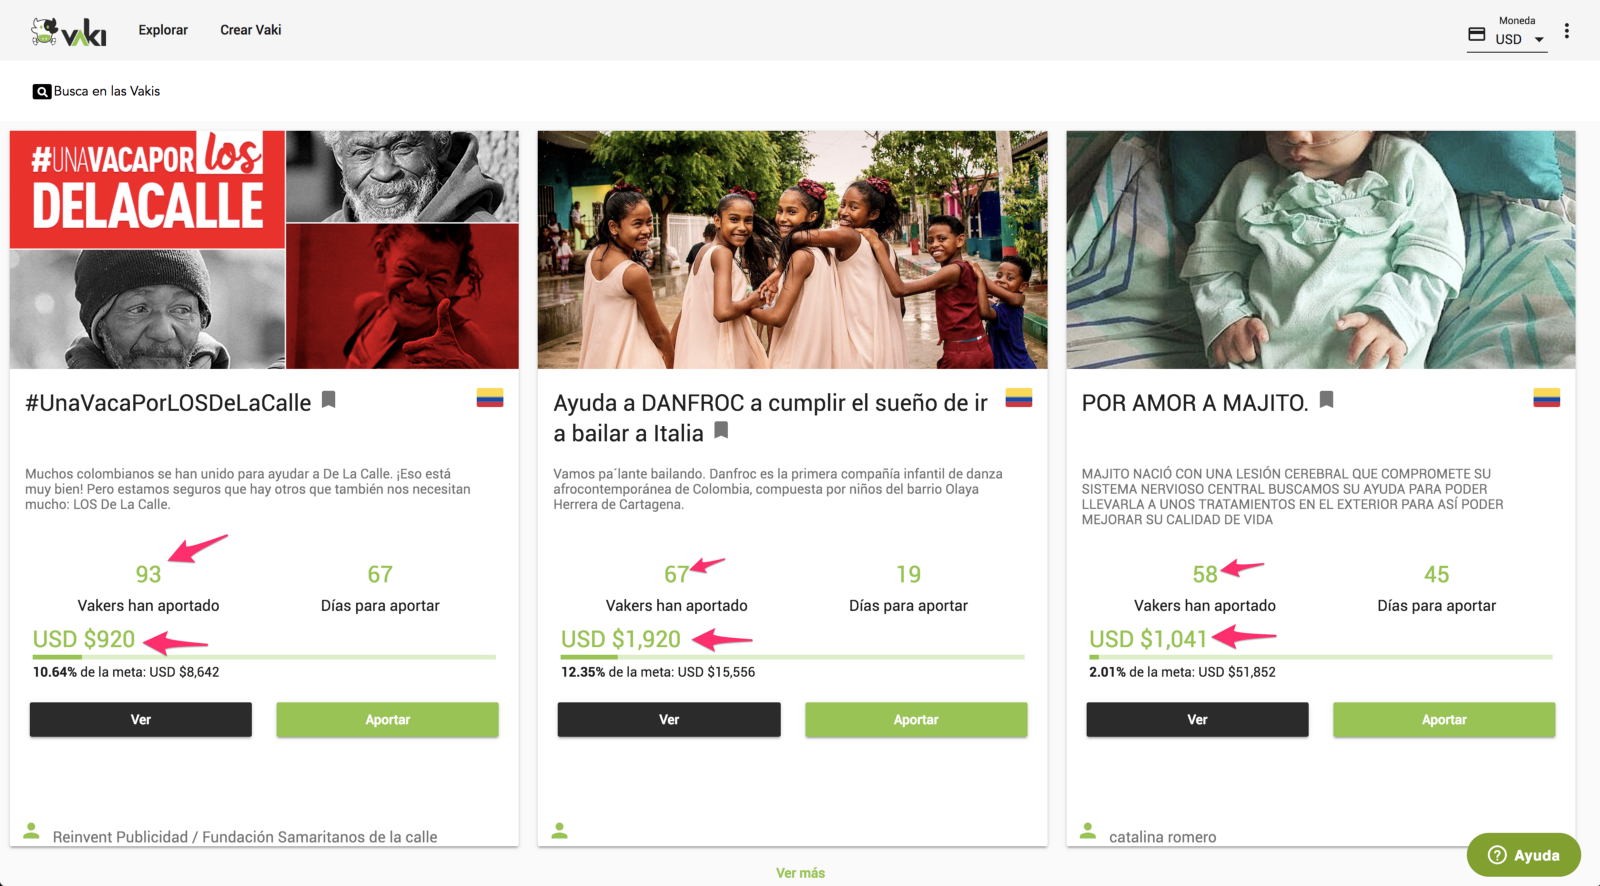Click Colombia flag on MAJITO card
The width and height of the screenshot is (1600, 886).
pyautogui.click(x=1546, y=398)
